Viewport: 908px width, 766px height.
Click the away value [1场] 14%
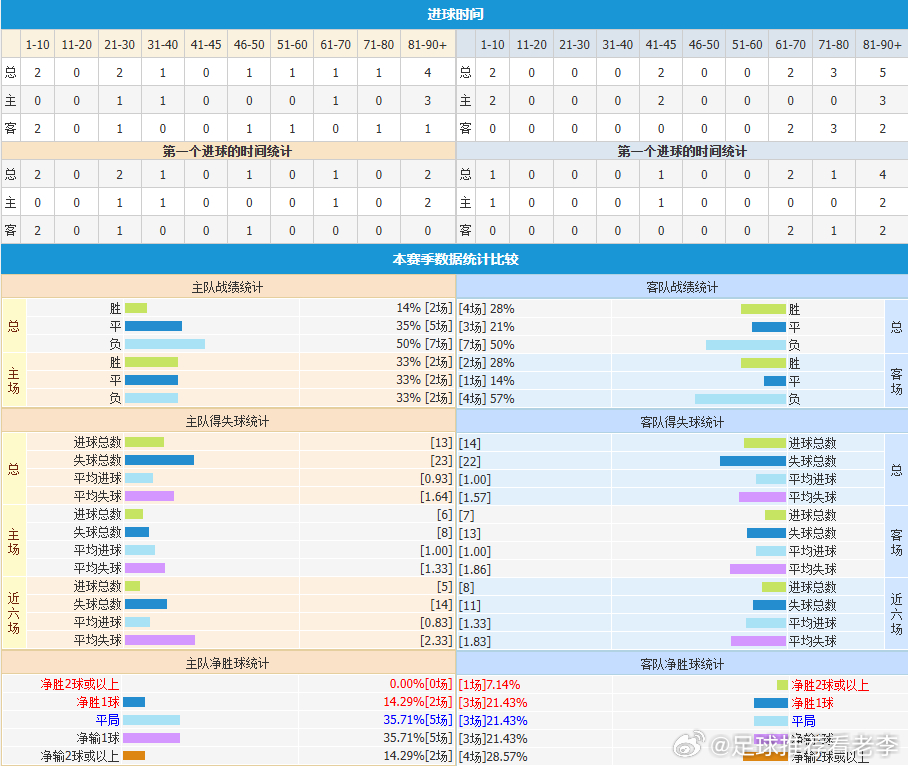pyautogui.click(x=486, y=380)
